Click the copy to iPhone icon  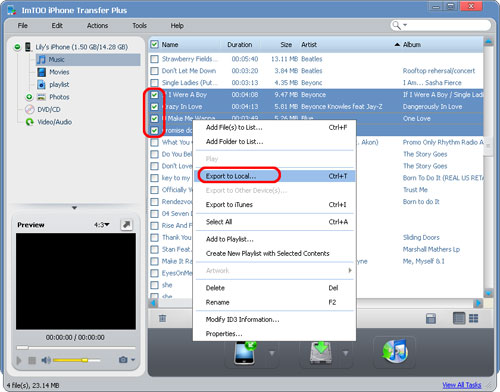(245, 353)
